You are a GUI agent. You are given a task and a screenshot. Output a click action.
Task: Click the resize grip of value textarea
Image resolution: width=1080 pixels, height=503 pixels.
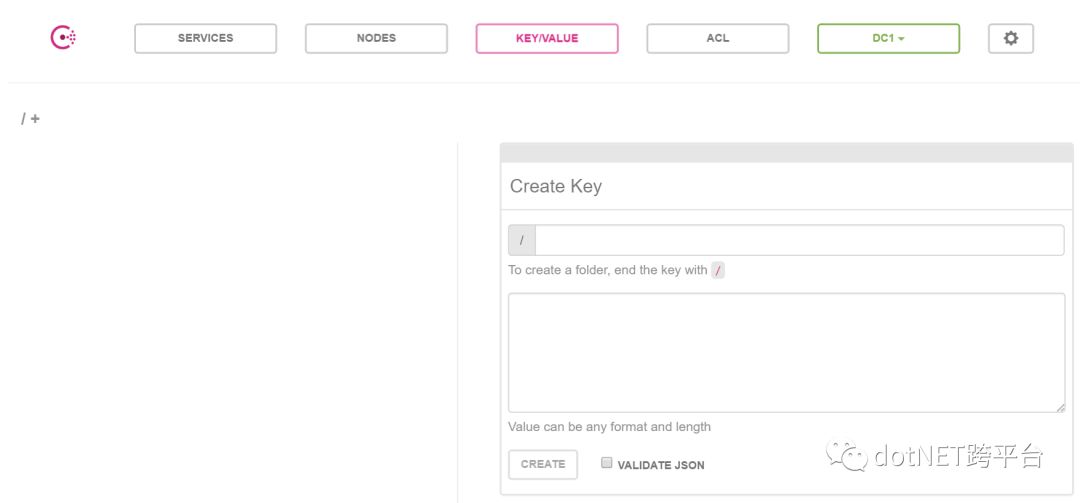click(x=1059, y=406)
